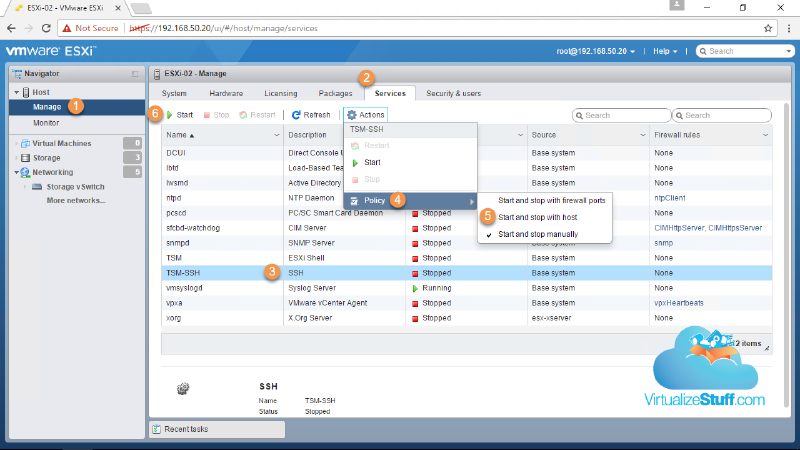The image size is (800, 450).
Task: Collapse the Host tree node
Action: (16, 92)
